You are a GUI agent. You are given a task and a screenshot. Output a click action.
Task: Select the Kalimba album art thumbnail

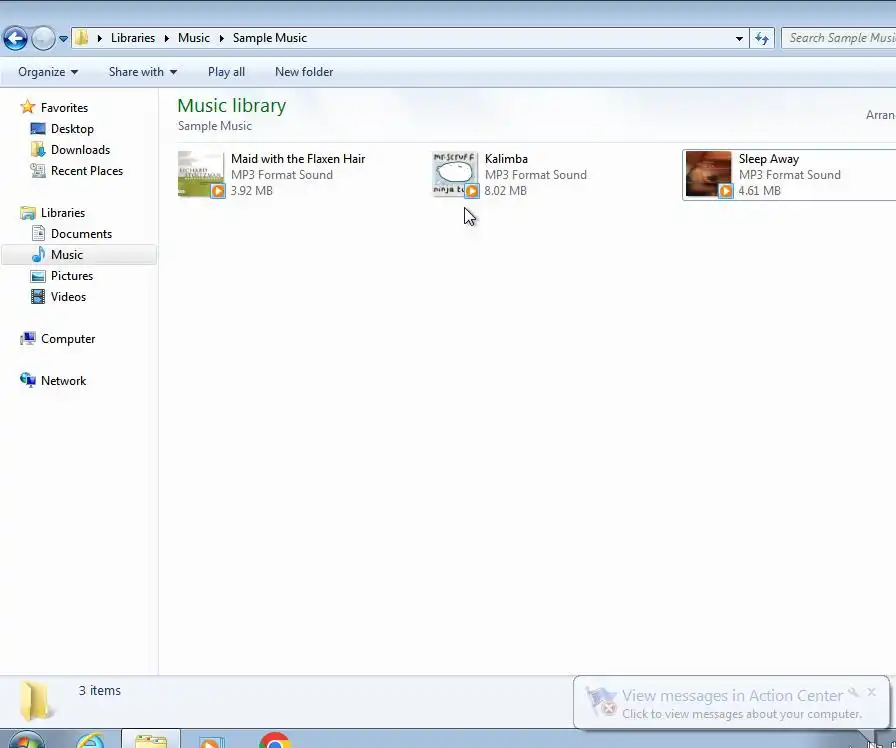pos(455,174)
